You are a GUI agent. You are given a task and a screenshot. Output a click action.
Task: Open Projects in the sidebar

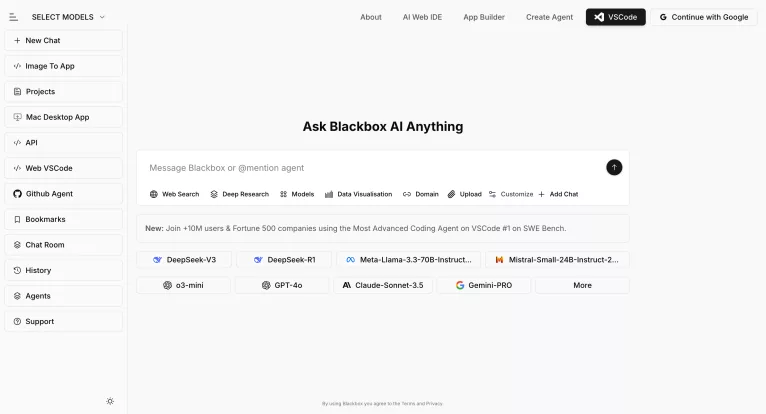point(64,91)
